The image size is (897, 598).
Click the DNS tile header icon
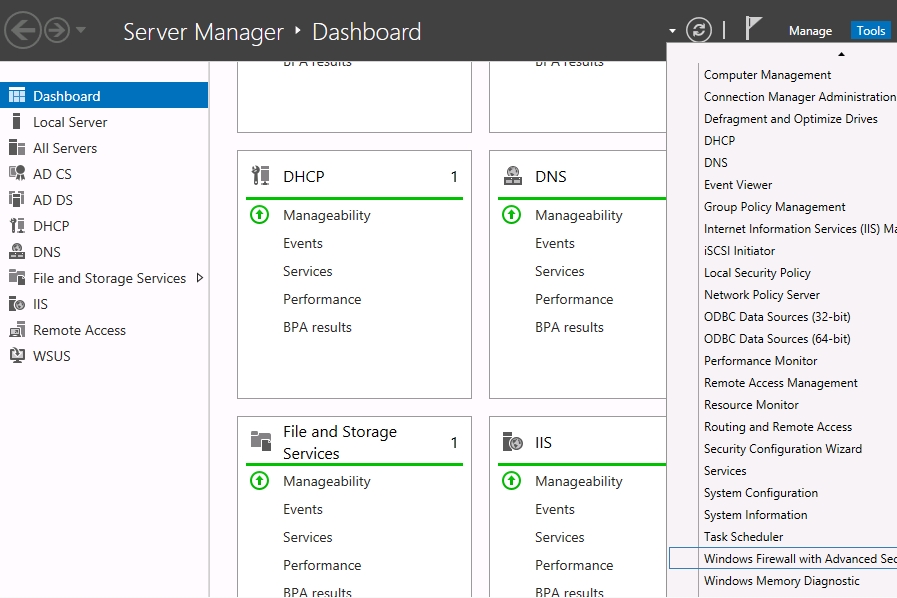pyautogui.click(x=512, y=176)
